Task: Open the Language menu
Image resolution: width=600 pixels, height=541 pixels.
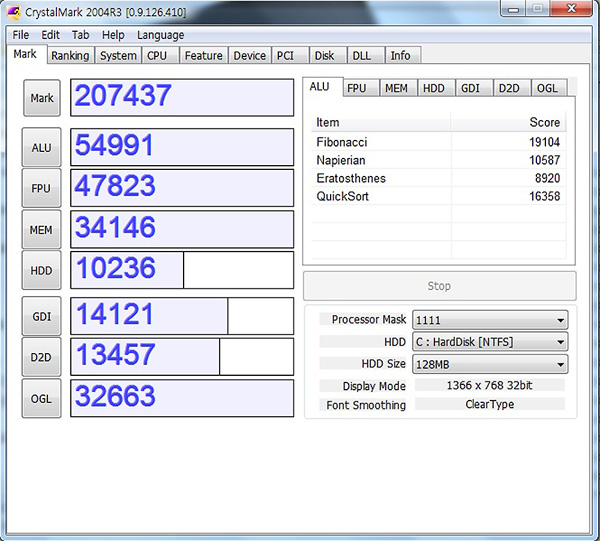Action: point(161,35)
